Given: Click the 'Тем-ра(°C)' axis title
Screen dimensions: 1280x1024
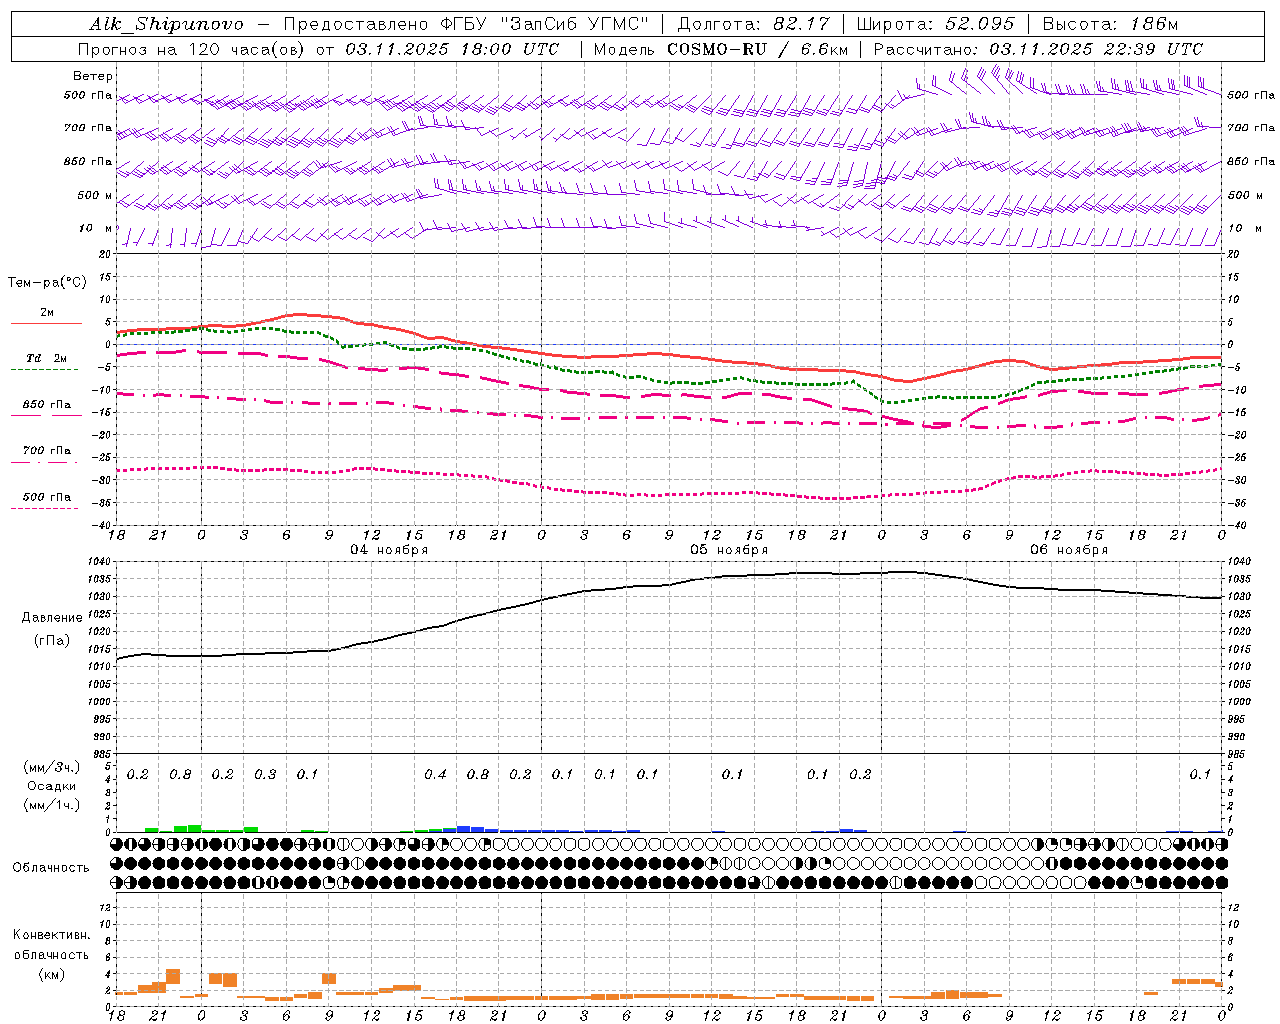Looking at the screenshot, I should (x=47, y=283).
